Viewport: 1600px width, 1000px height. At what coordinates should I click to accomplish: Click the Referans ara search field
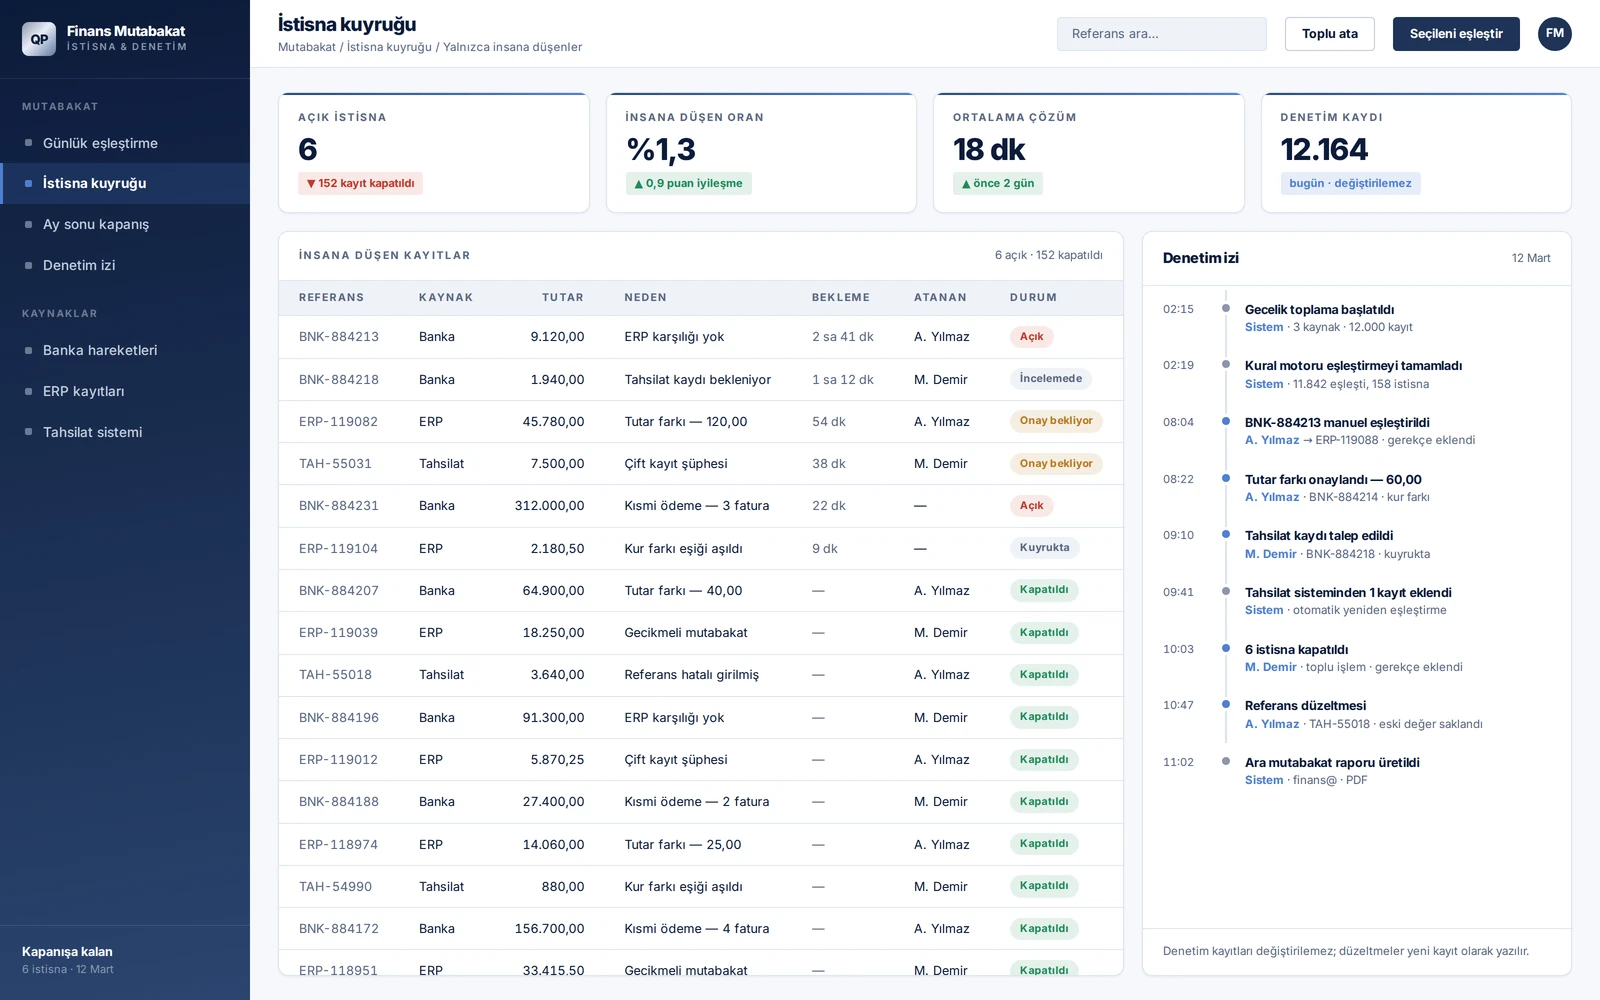click(x=1162, y=34)
